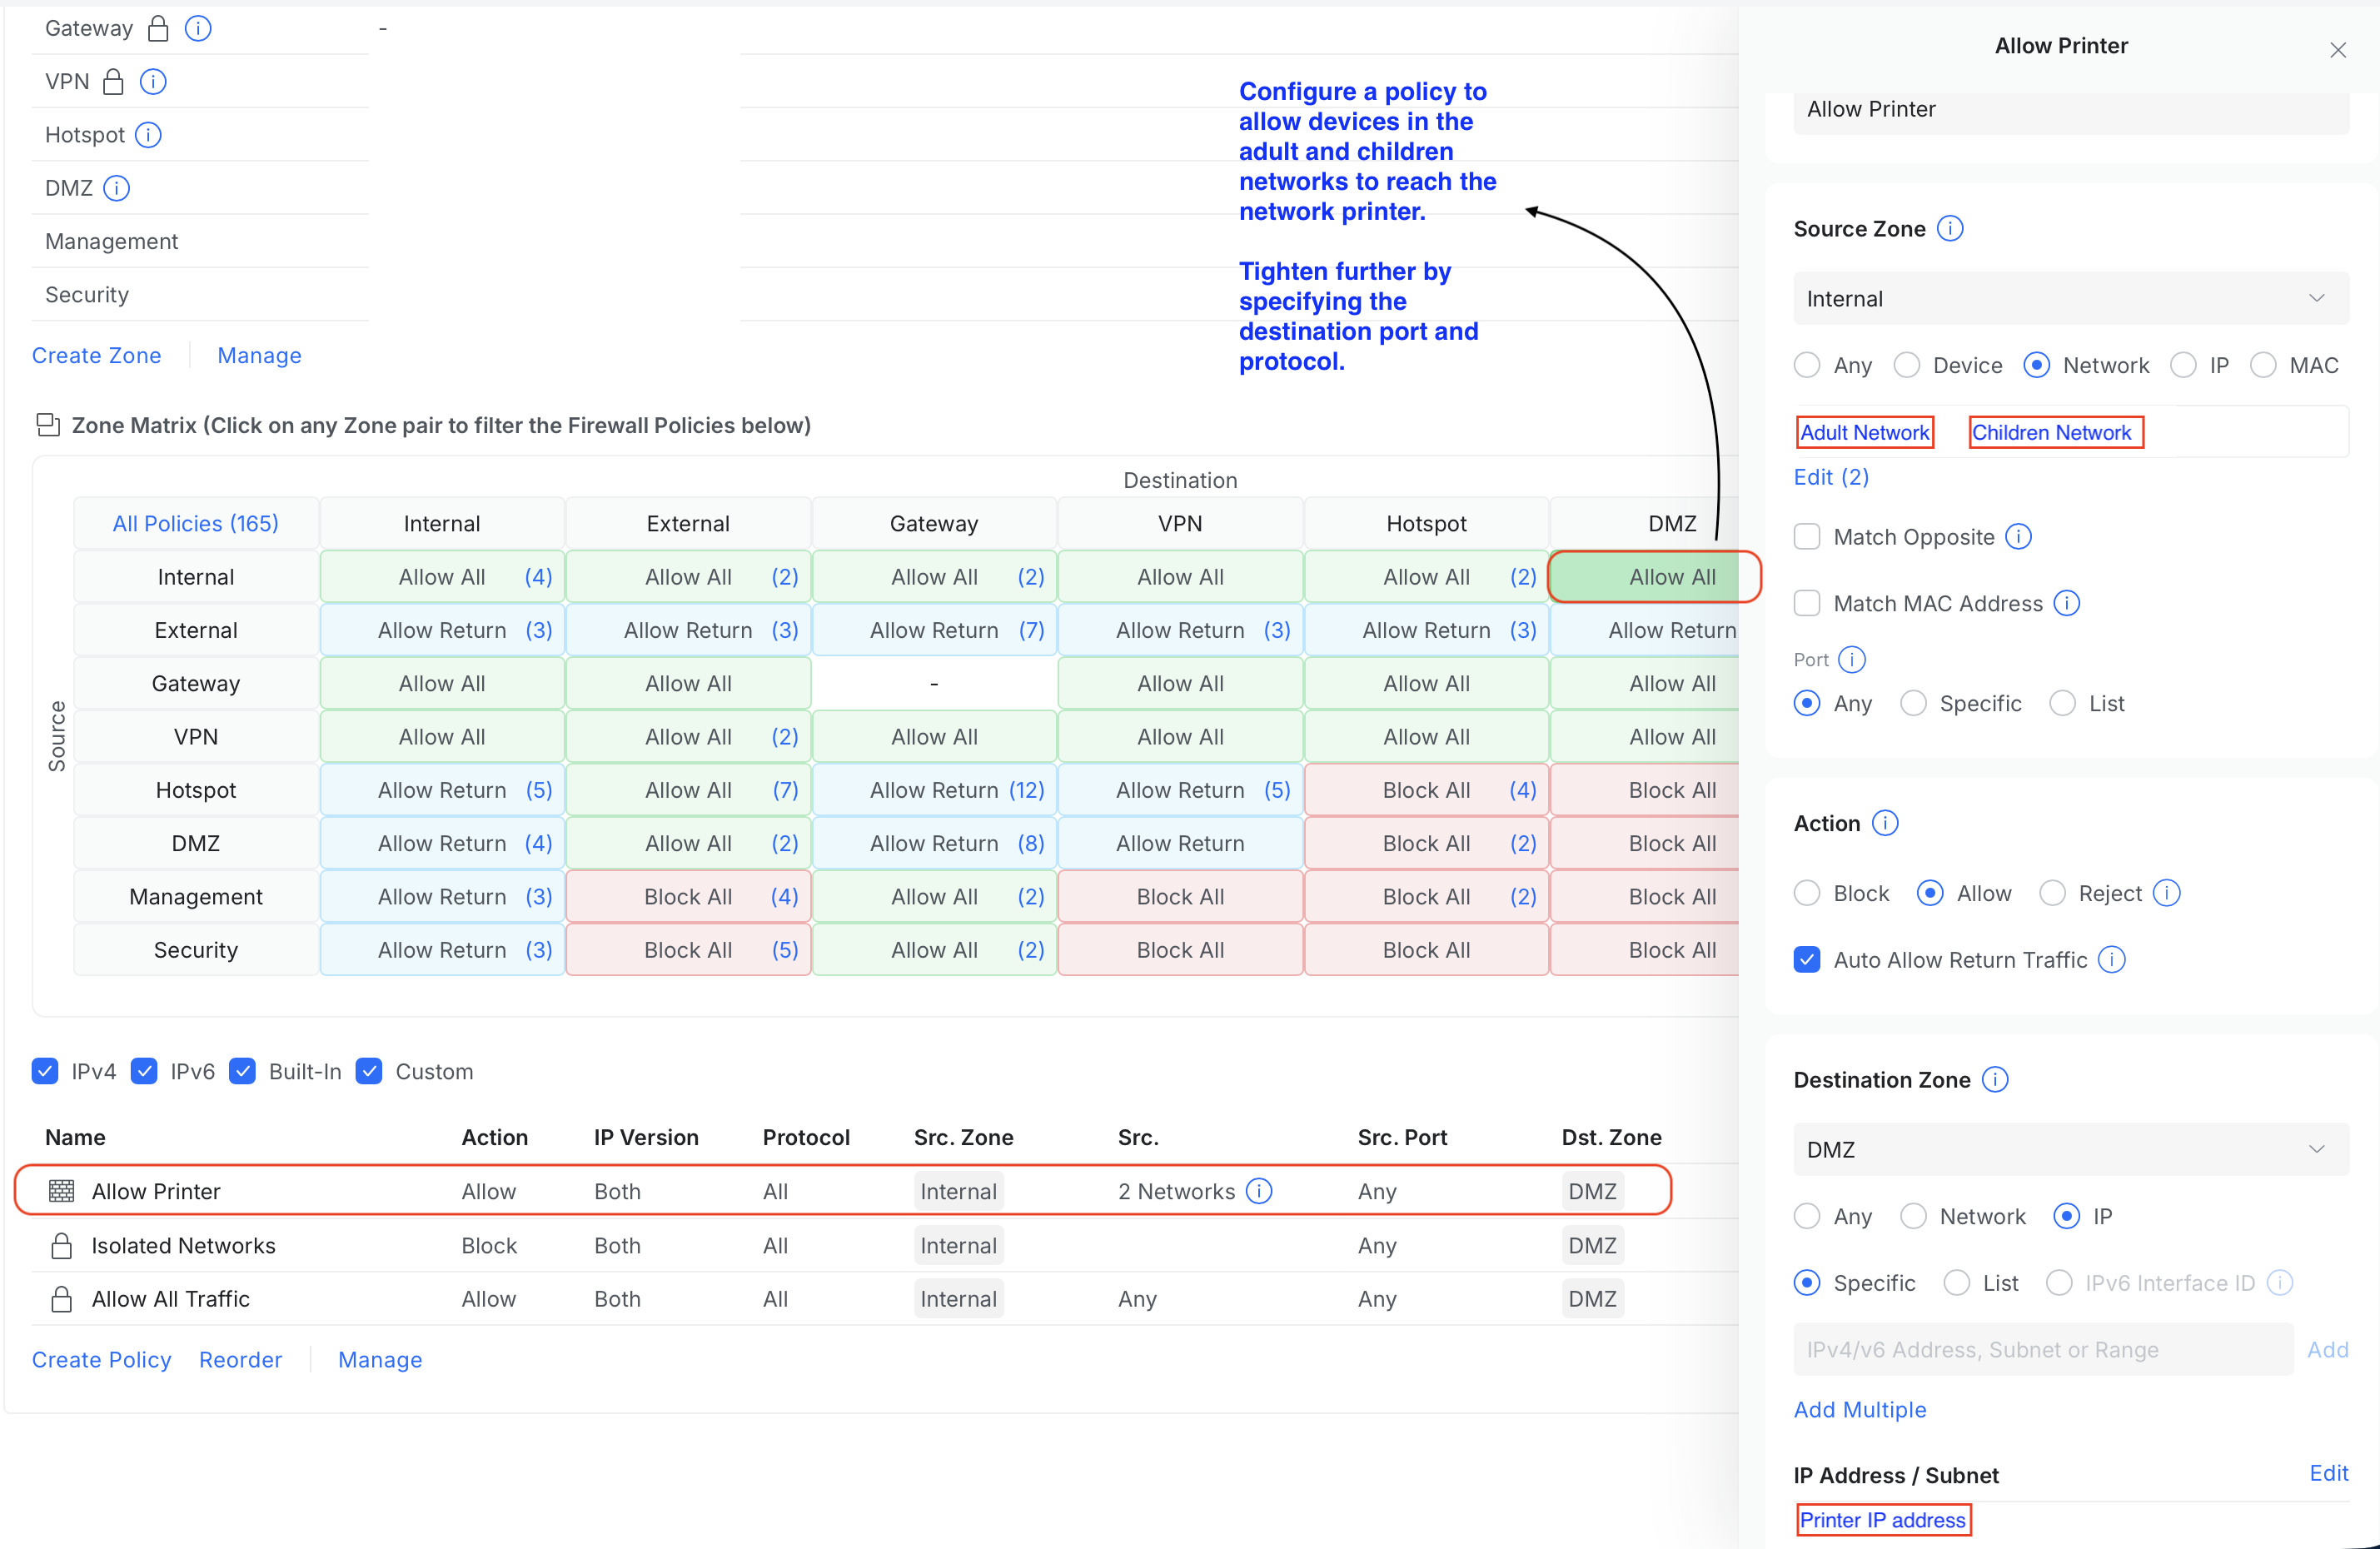
Task: Enable the Match Opposite checkbox
Action: [1807, 536]
